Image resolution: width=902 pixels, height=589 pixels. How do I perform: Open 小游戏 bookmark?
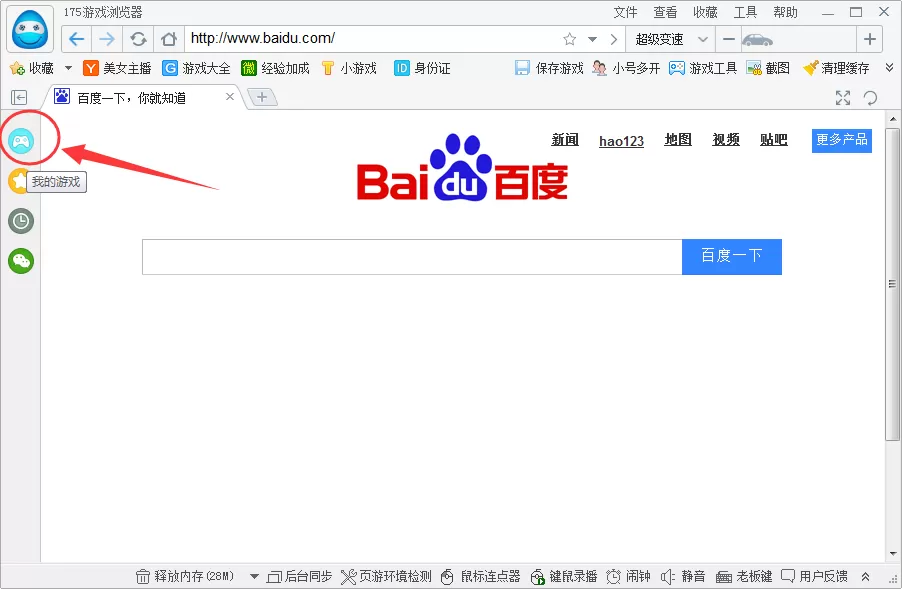[349, 68]
